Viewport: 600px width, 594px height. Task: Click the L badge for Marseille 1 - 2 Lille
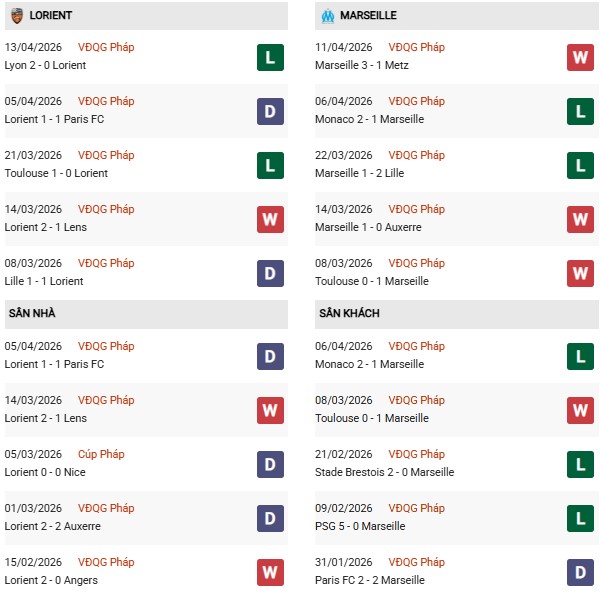pos(580,165)
